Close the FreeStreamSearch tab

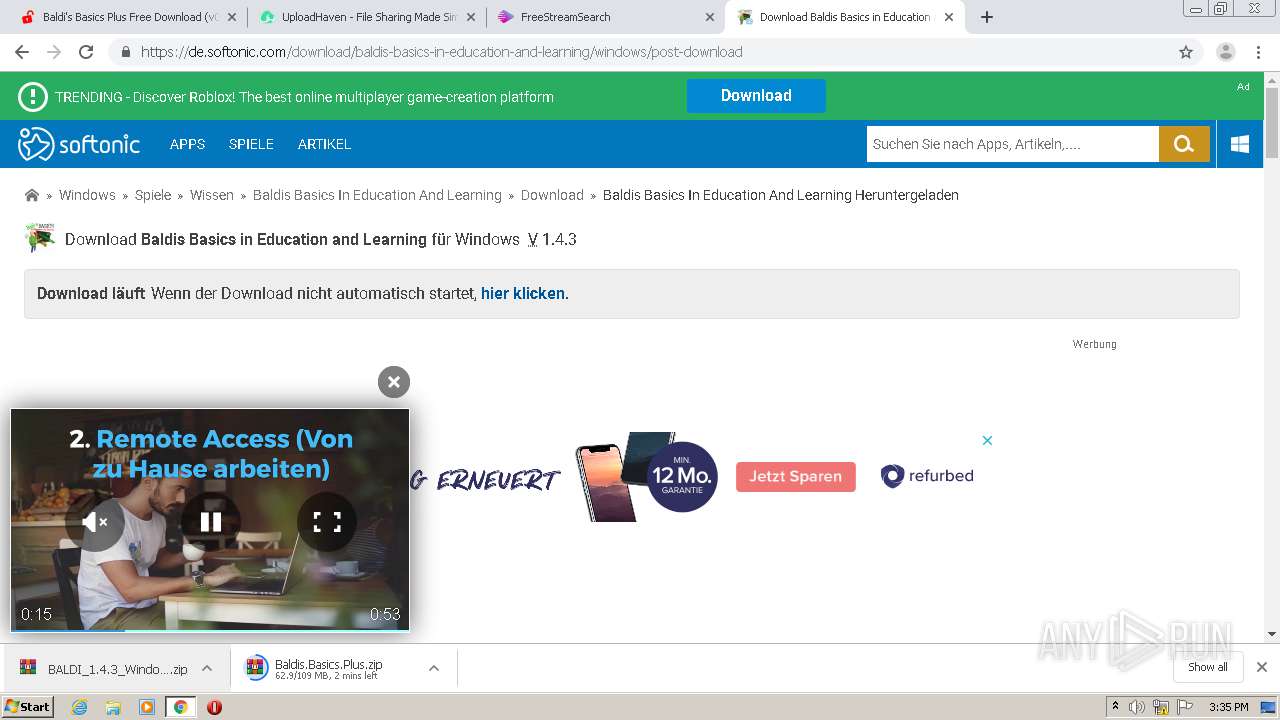pos(710,17)
